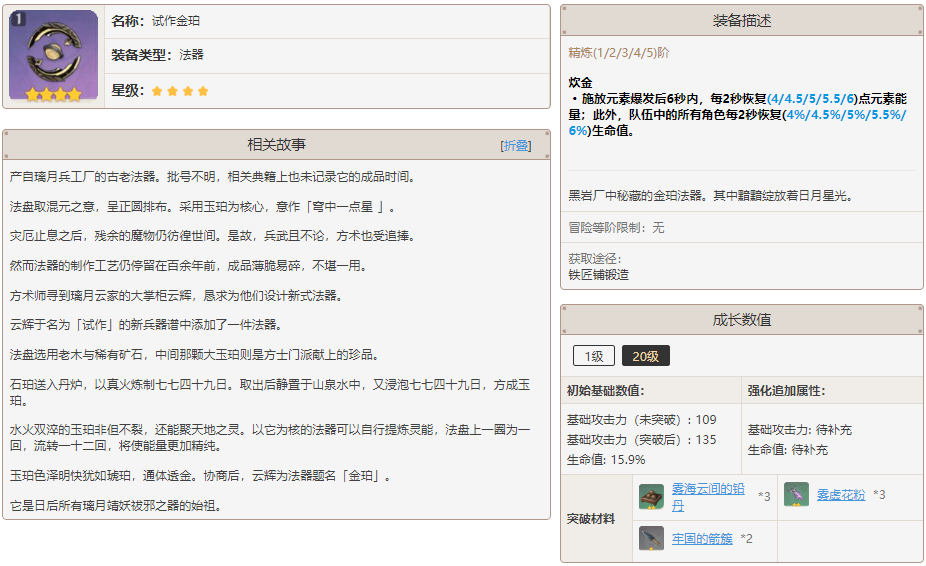Select the 20级 level tab
926x566 pixels.
(x=645, y=356)
